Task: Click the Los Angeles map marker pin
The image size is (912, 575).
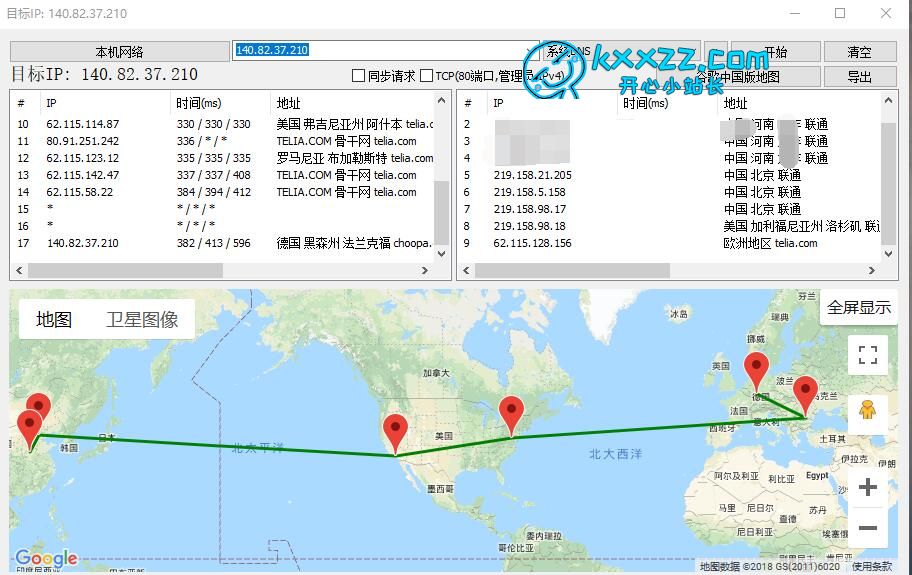Action: click(x=395, y=434)
